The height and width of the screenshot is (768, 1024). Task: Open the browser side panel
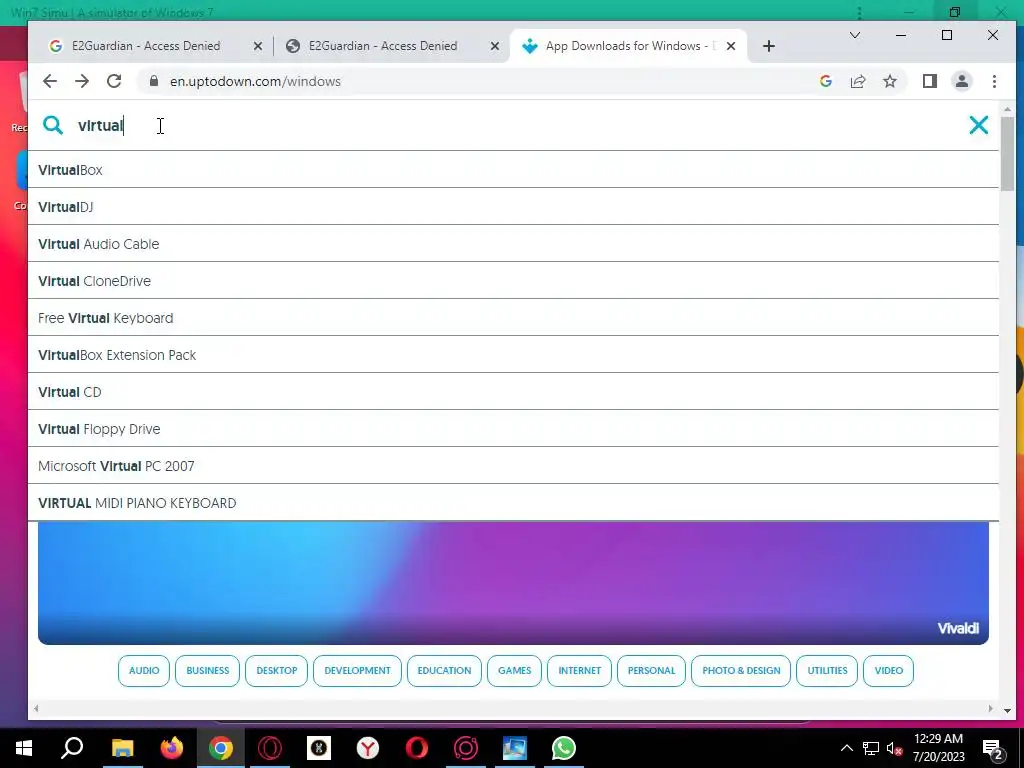coord(930,81)
